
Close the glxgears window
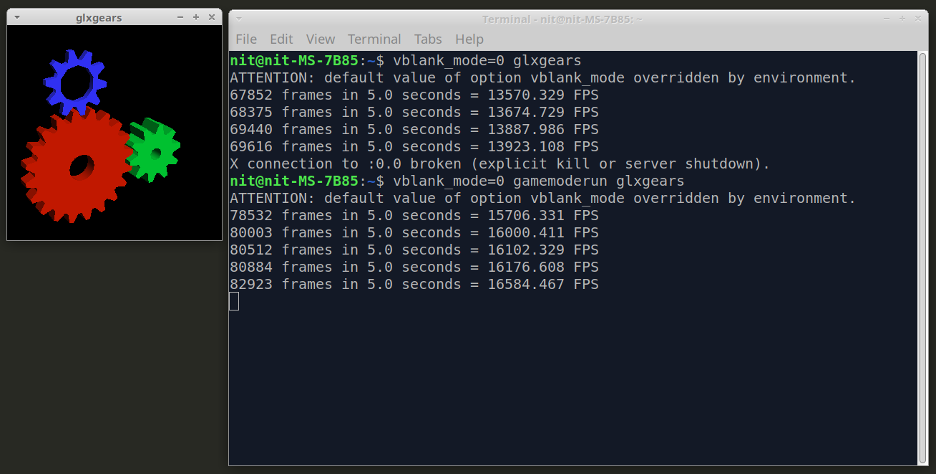click(x=211, y=17)
